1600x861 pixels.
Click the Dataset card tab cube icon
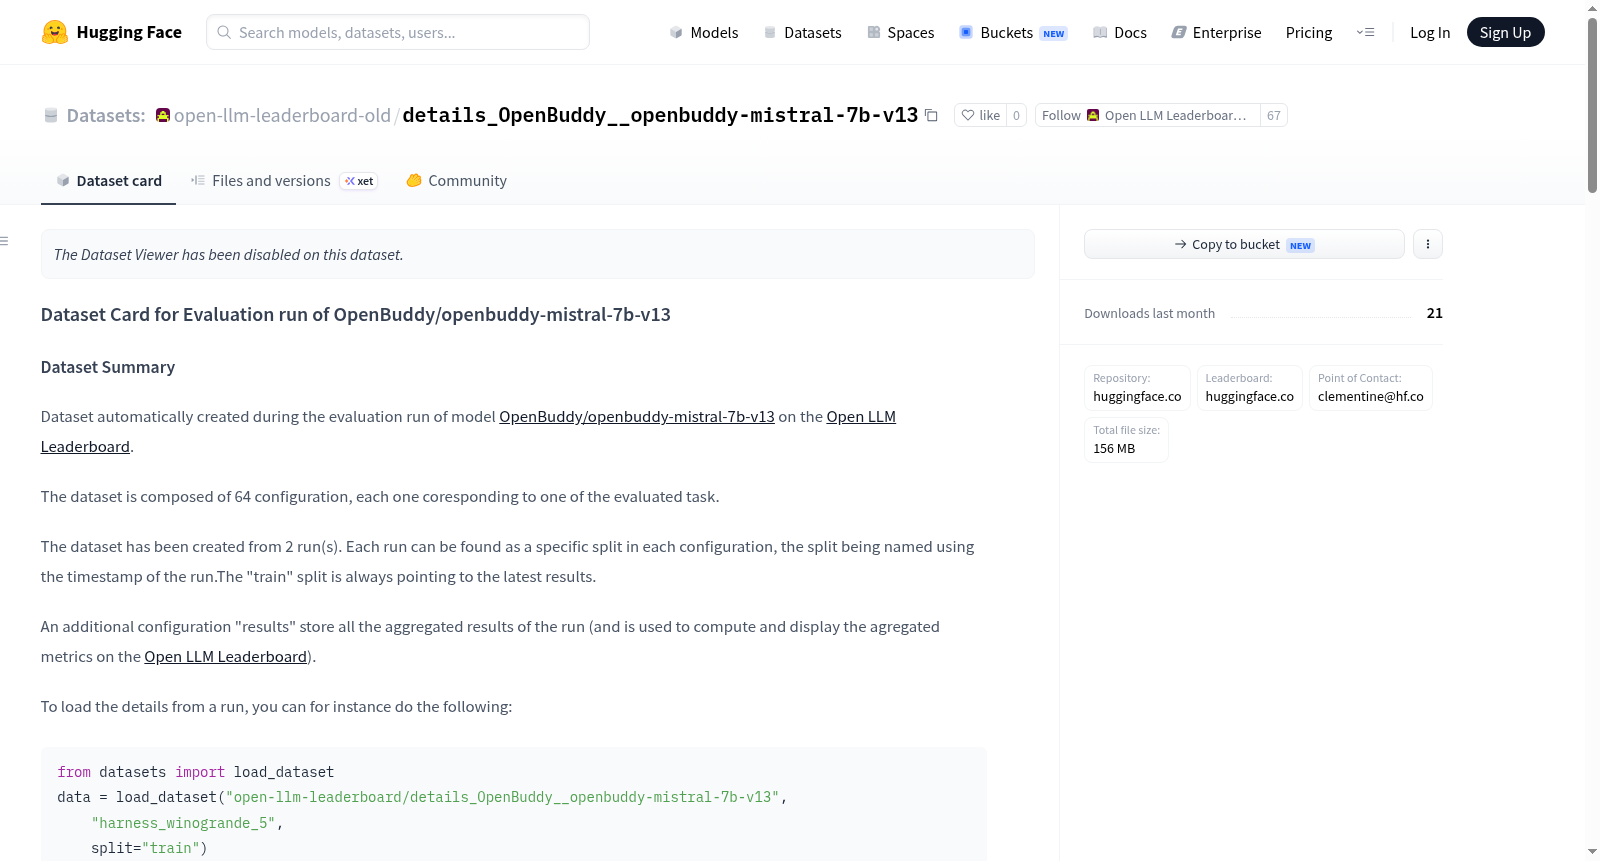(x=63, y=181)
